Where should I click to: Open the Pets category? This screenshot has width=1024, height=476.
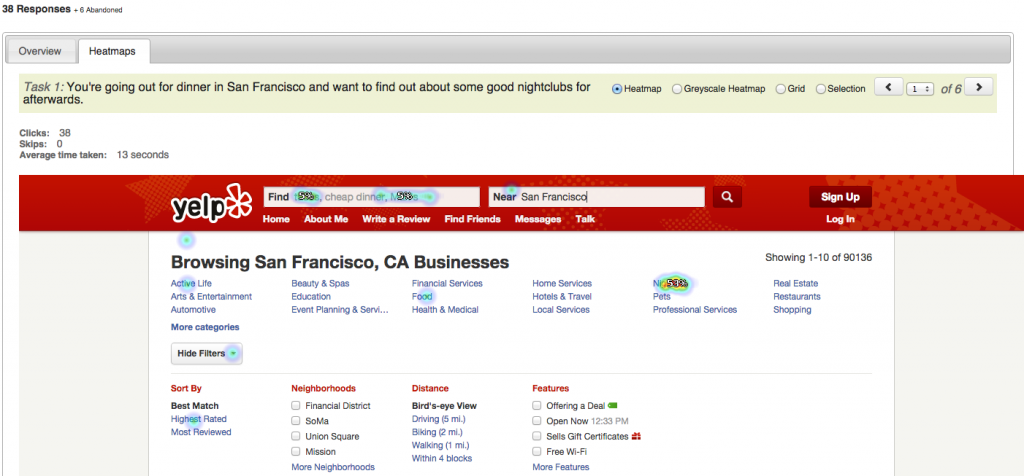(662, 296)
